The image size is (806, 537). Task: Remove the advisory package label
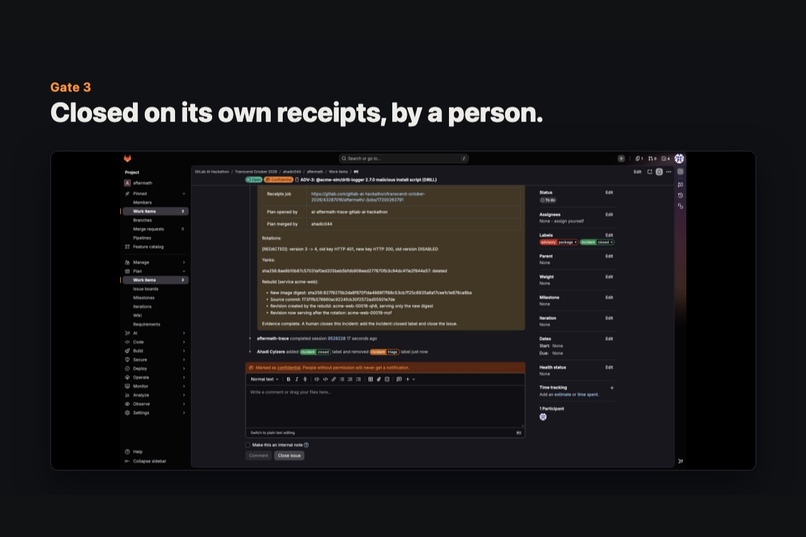575,242
